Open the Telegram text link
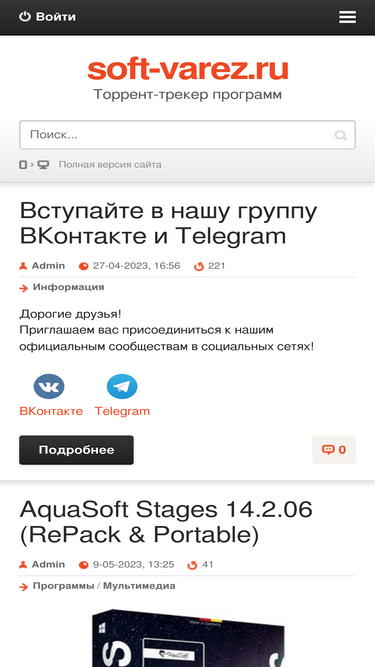375x667 pixels. (x=122, y=411)
